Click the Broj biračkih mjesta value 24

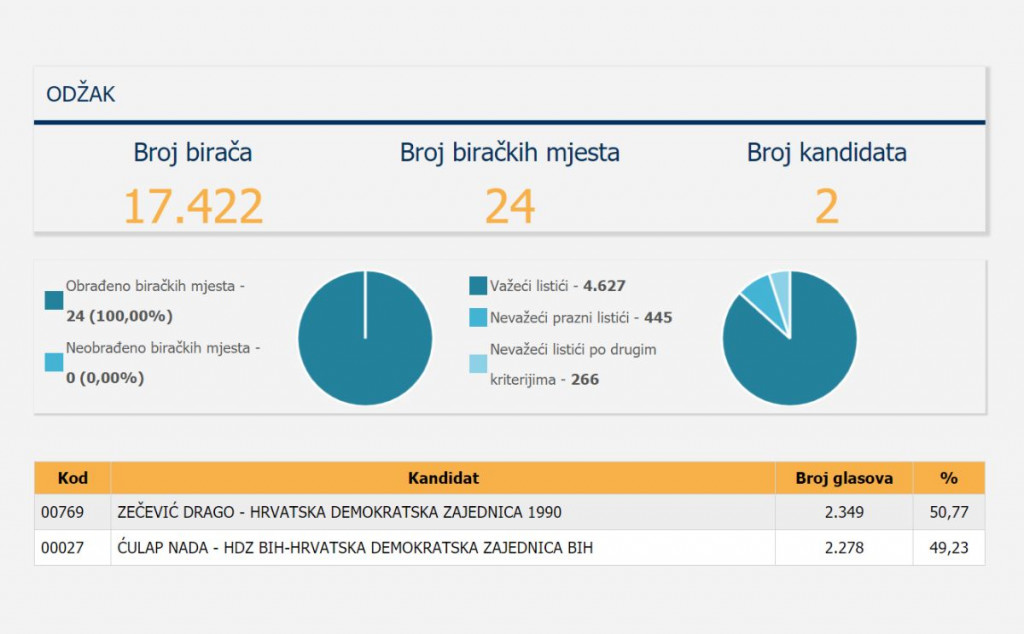coord(510,205)
